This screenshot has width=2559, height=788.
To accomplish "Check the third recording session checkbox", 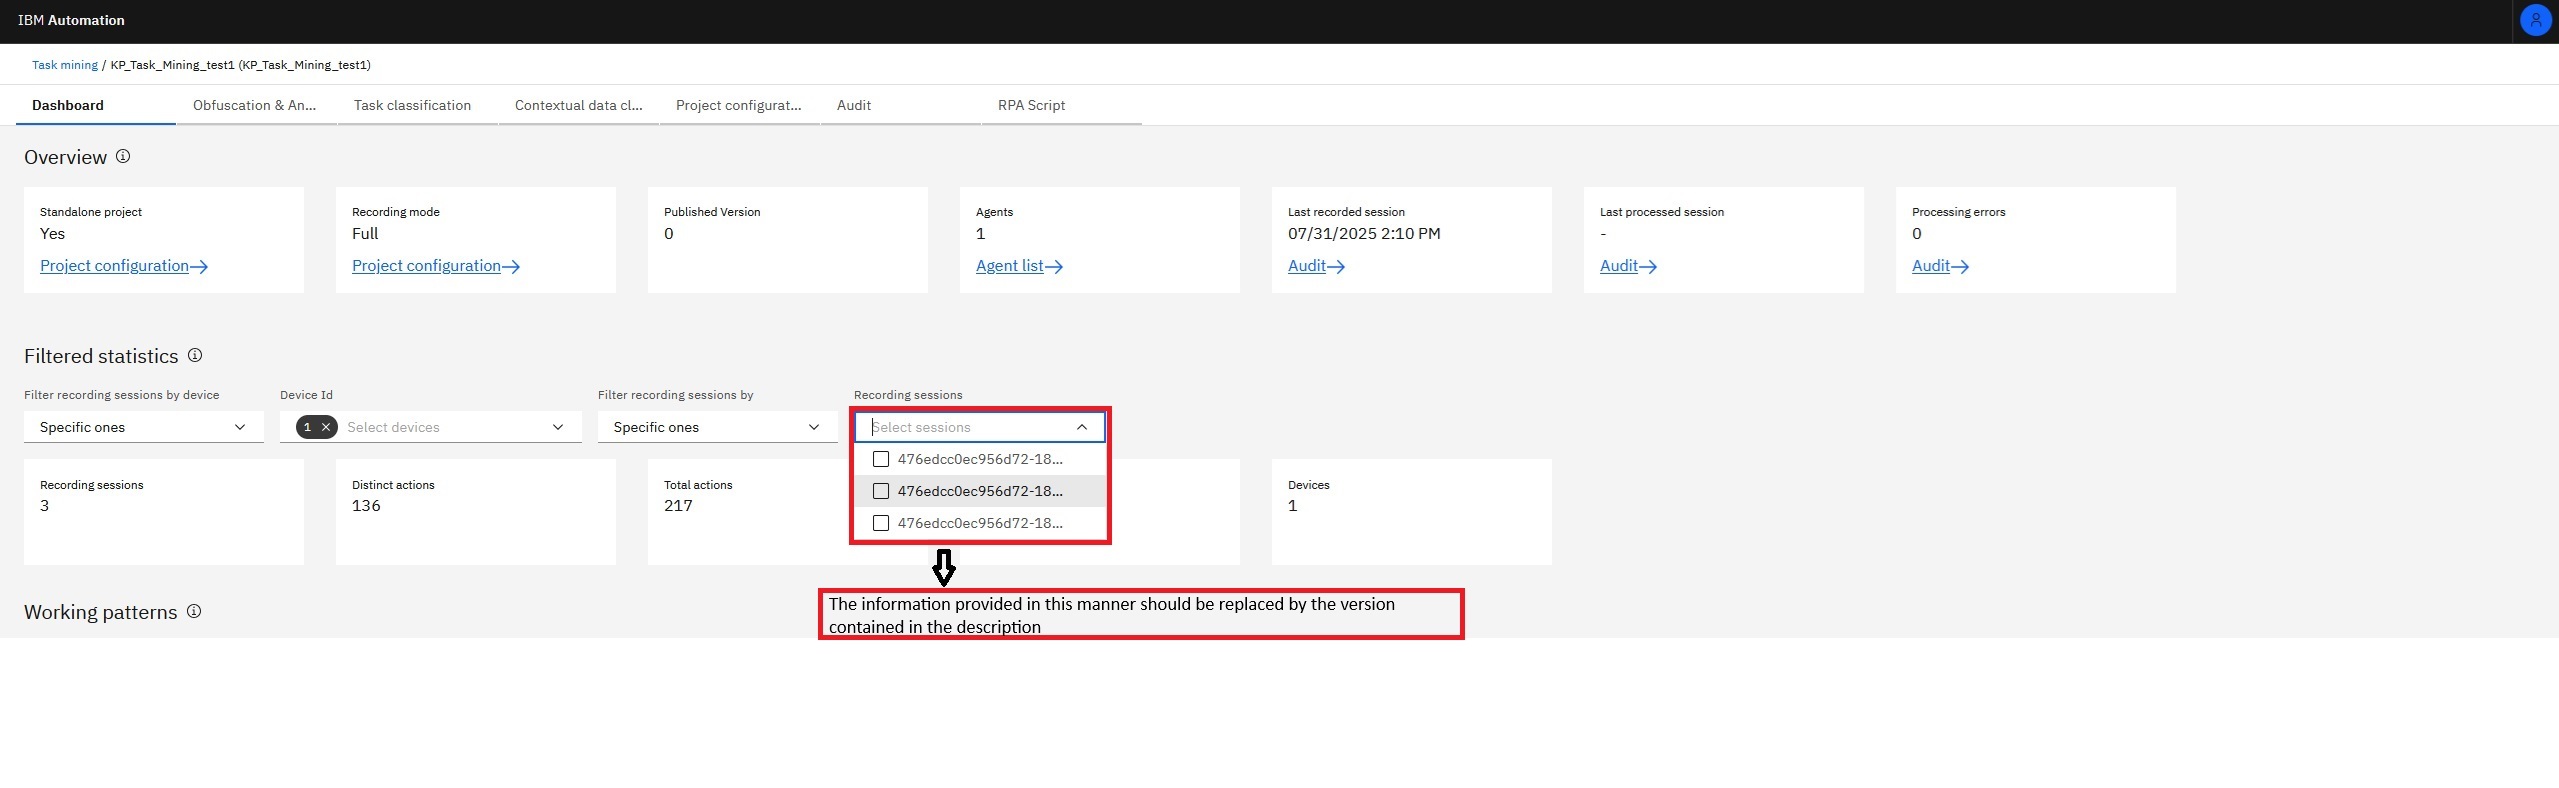I will [x=881, y=523].
